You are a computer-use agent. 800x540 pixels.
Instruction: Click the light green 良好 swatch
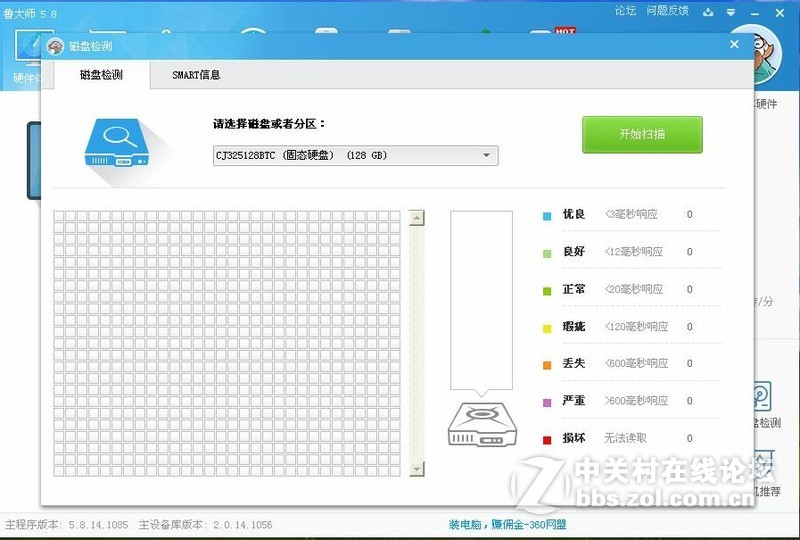coord(547,254)
